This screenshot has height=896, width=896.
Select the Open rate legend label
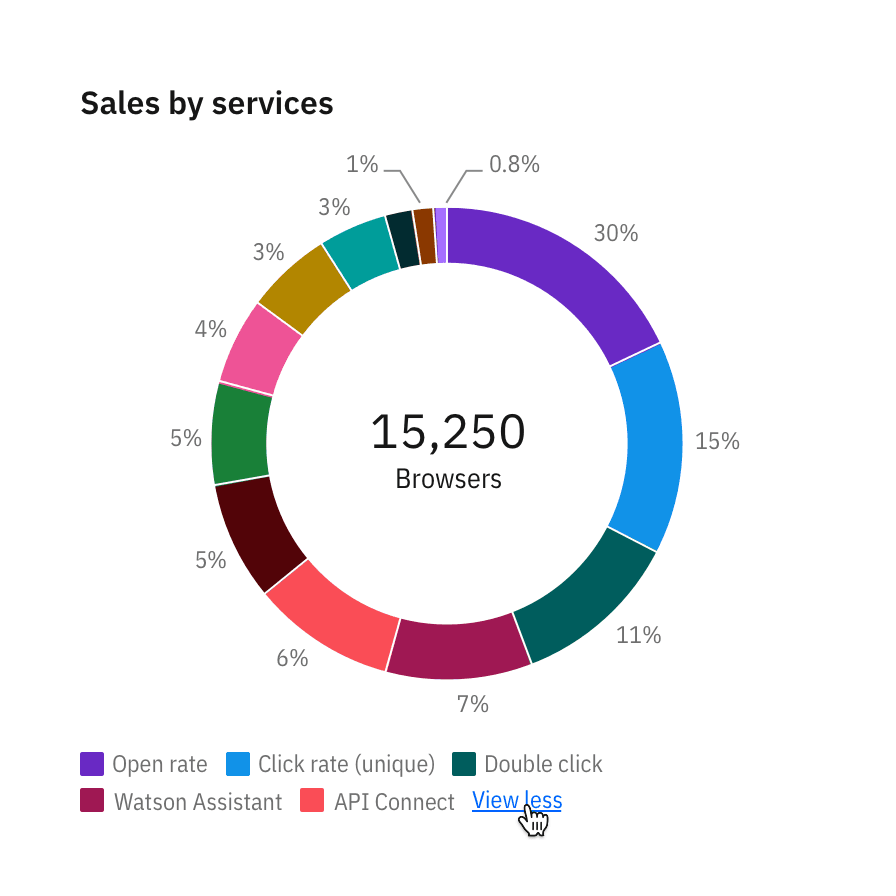[160, 765]
